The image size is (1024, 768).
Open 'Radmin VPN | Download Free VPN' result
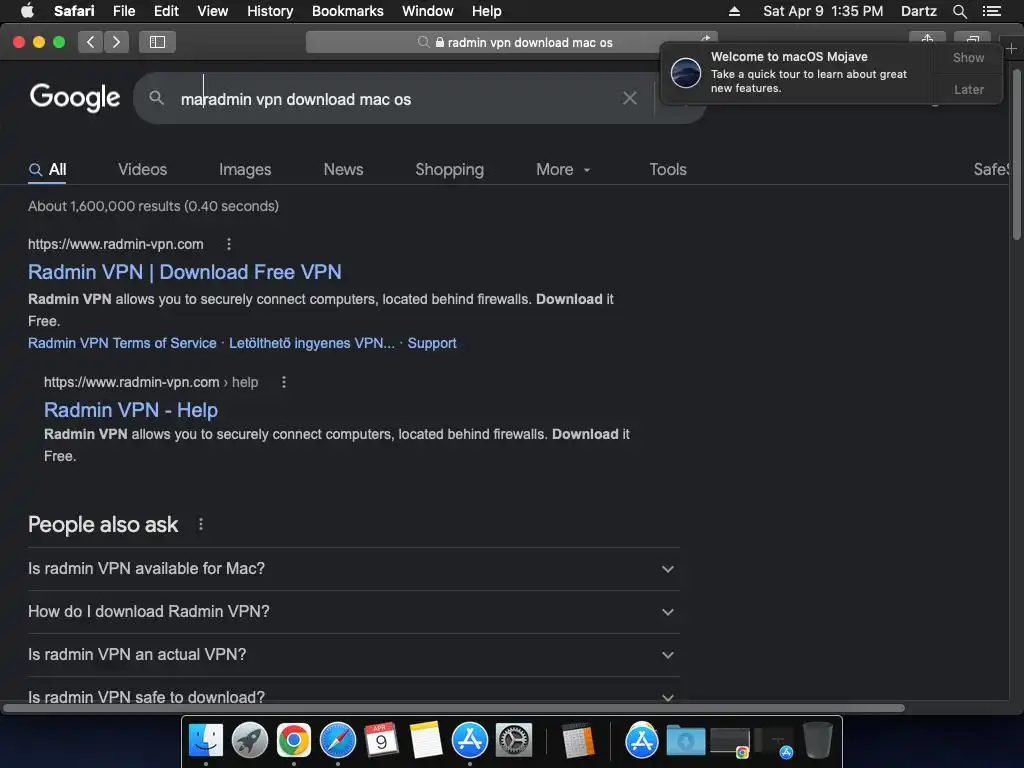tap(185, 272)
